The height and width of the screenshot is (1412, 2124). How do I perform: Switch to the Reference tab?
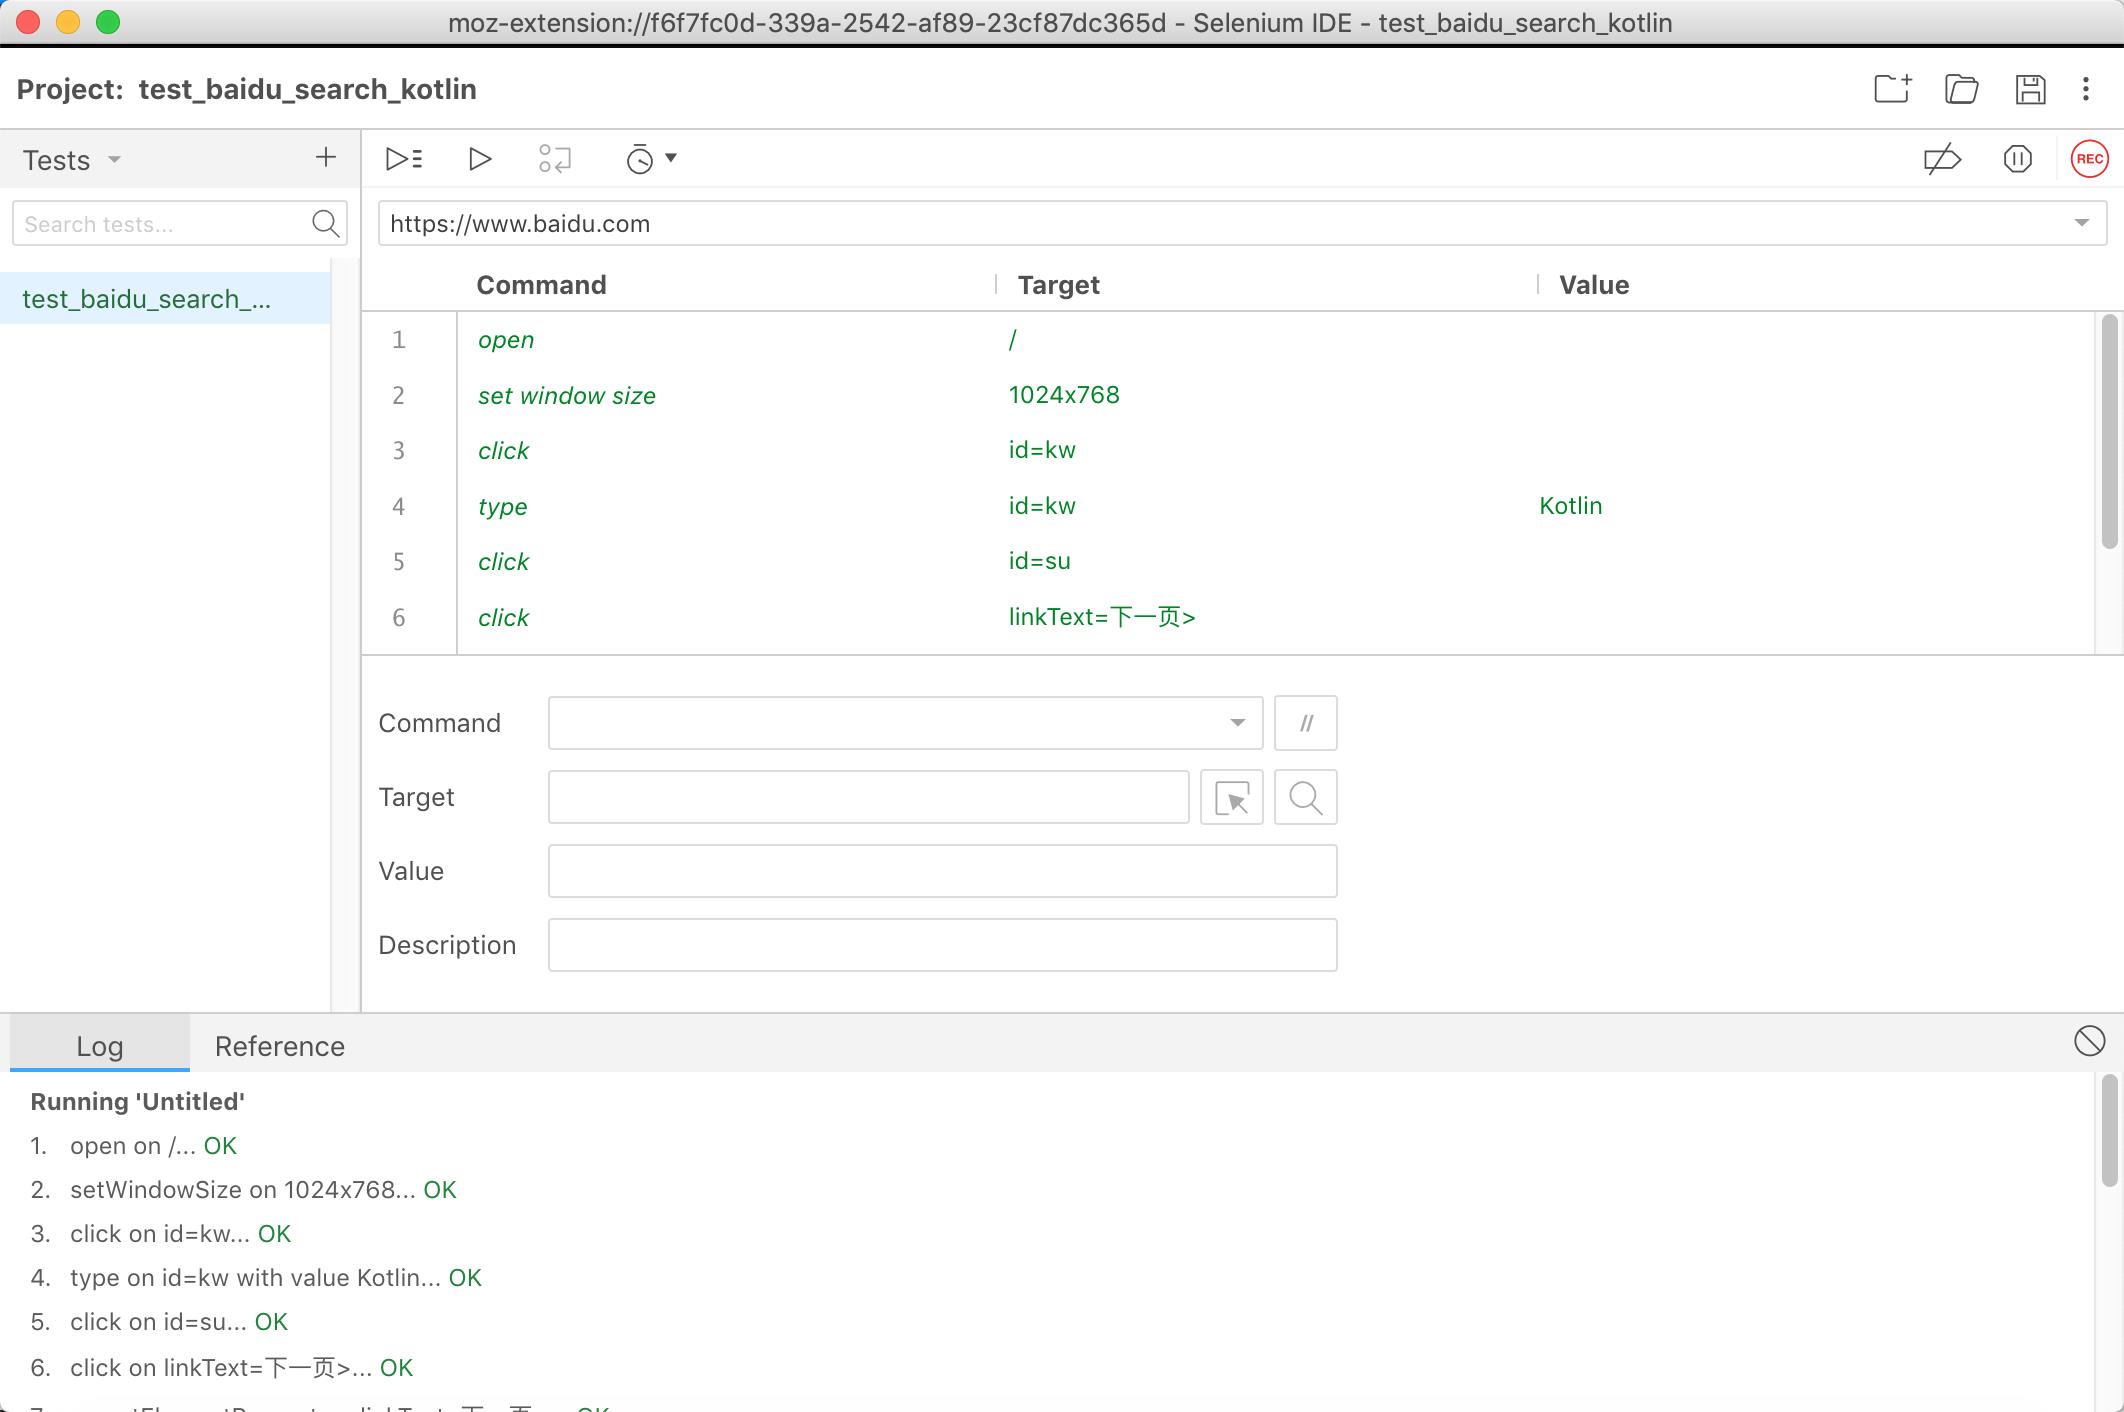pyautogui.click(x=279, y=1045)
